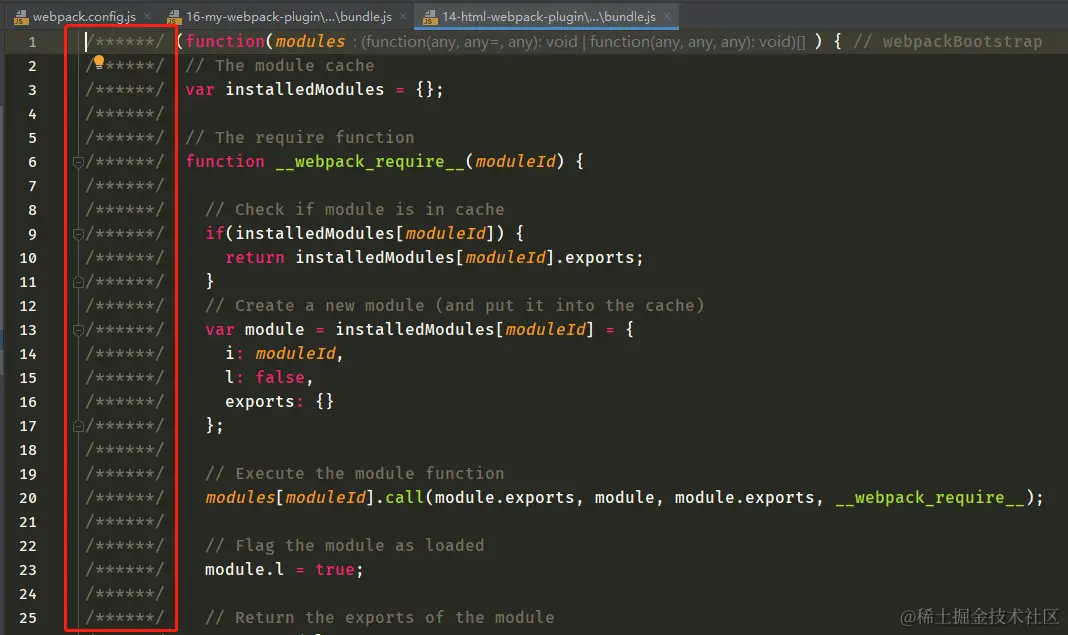Collapse the module object fold on line 13
Screen dimensions: 1068x635
point(78,330)
